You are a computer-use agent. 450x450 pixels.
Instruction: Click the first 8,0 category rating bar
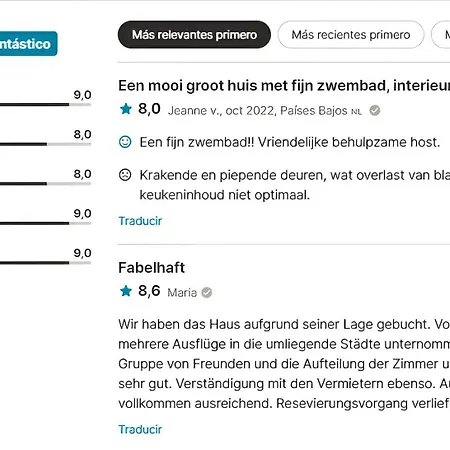(x=45, y=144)
